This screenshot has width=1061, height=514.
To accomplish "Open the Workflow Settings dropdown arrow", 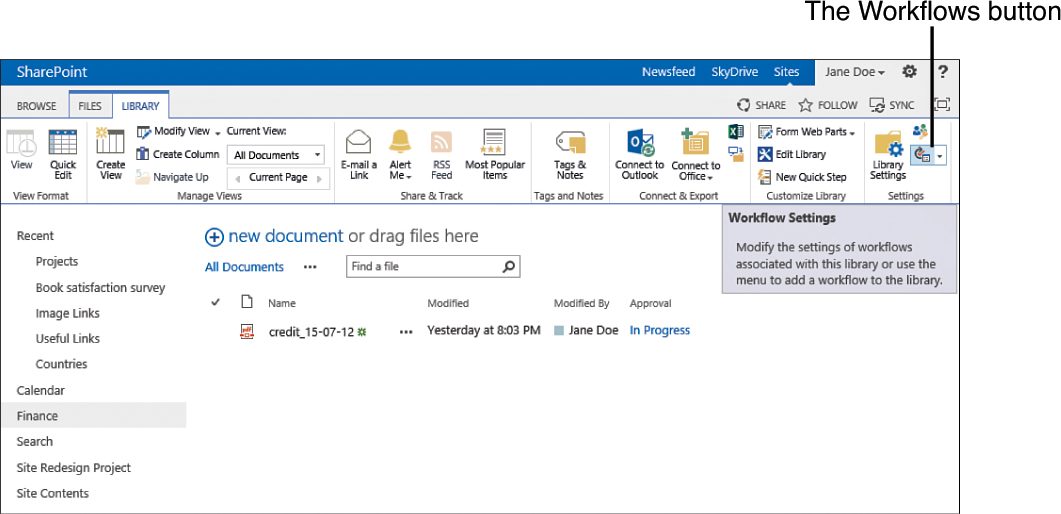I will [940, 156].
